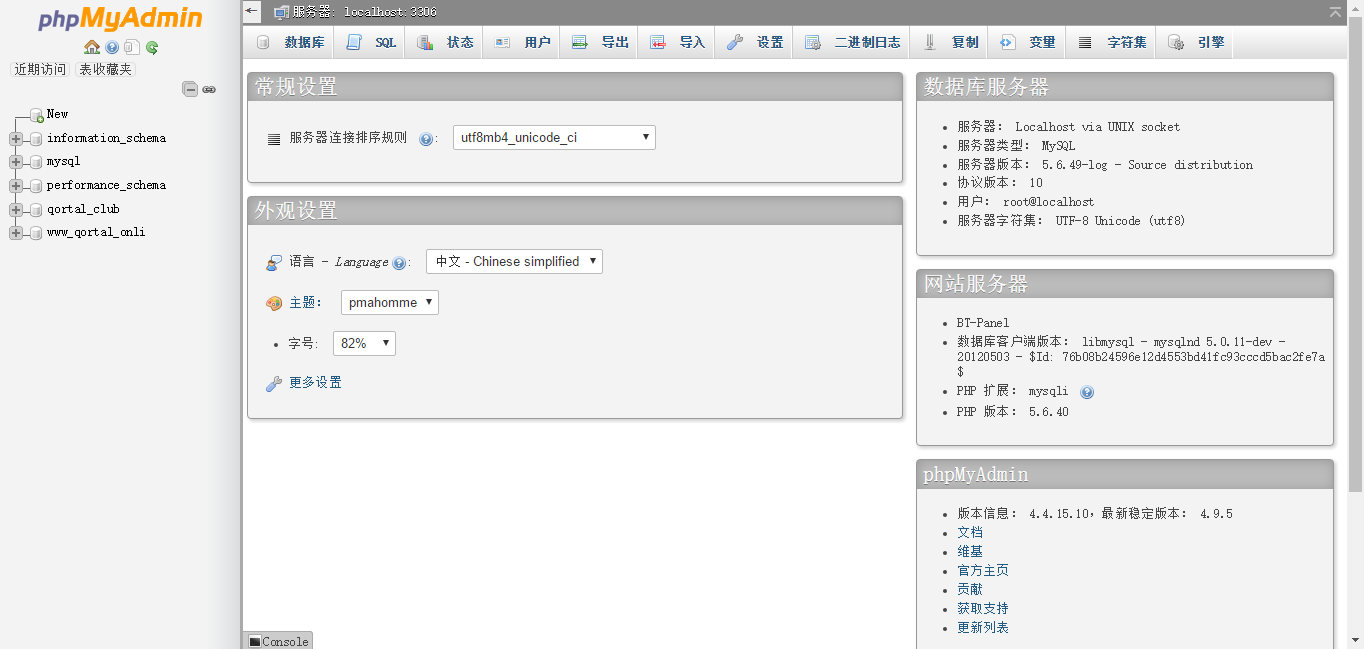Select www_qortal_onli database name

click(96, 232)
